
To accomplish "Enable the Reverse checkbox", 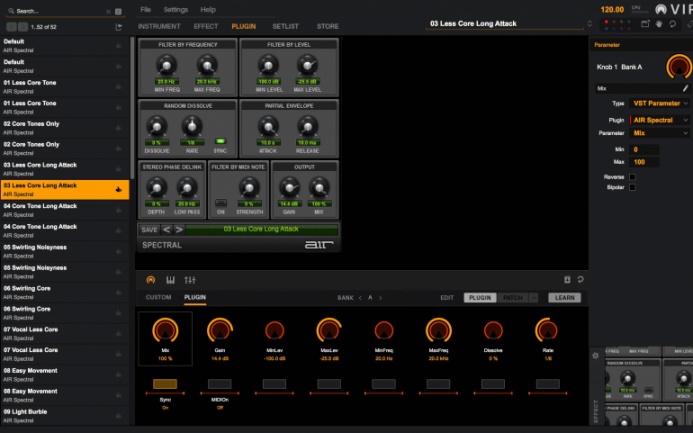I will click(632, 176).
